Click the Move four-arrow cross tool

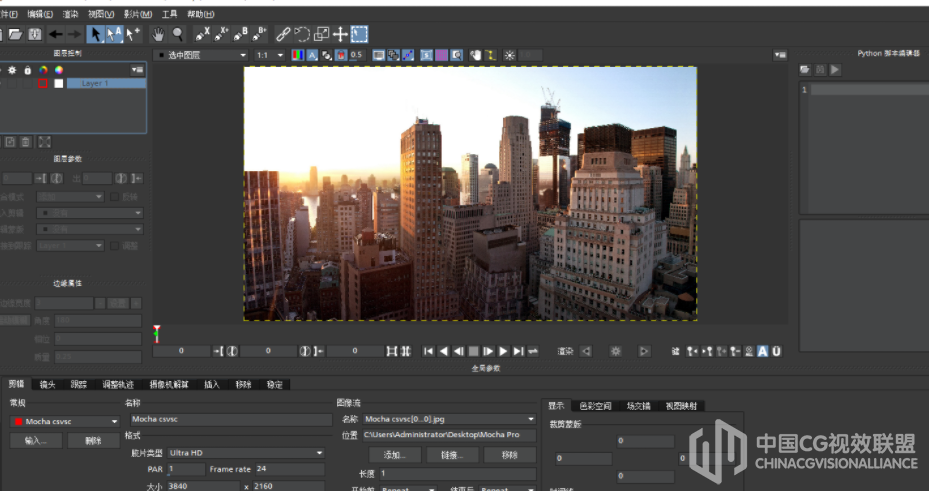click(x=340, y=34)
